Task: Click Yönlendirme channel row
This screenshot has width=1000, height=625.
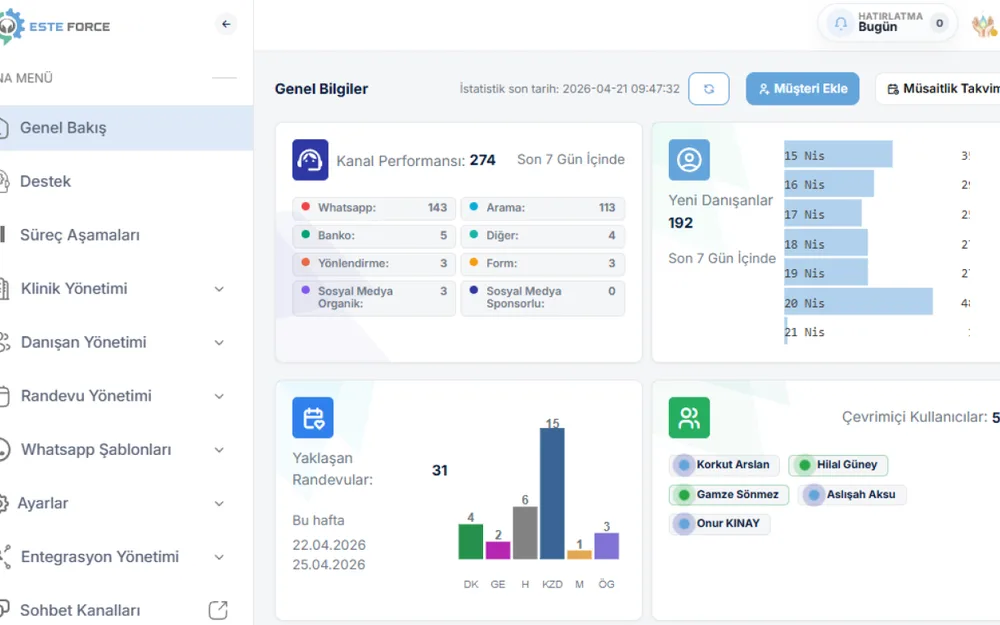Action: (374, 263)
